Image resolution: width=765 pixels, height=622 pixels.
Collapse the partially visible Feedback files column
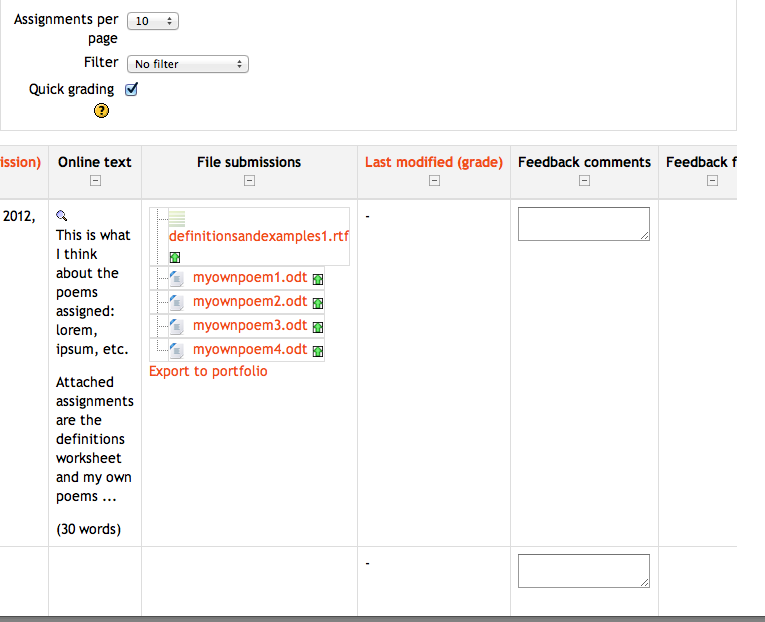712,181
